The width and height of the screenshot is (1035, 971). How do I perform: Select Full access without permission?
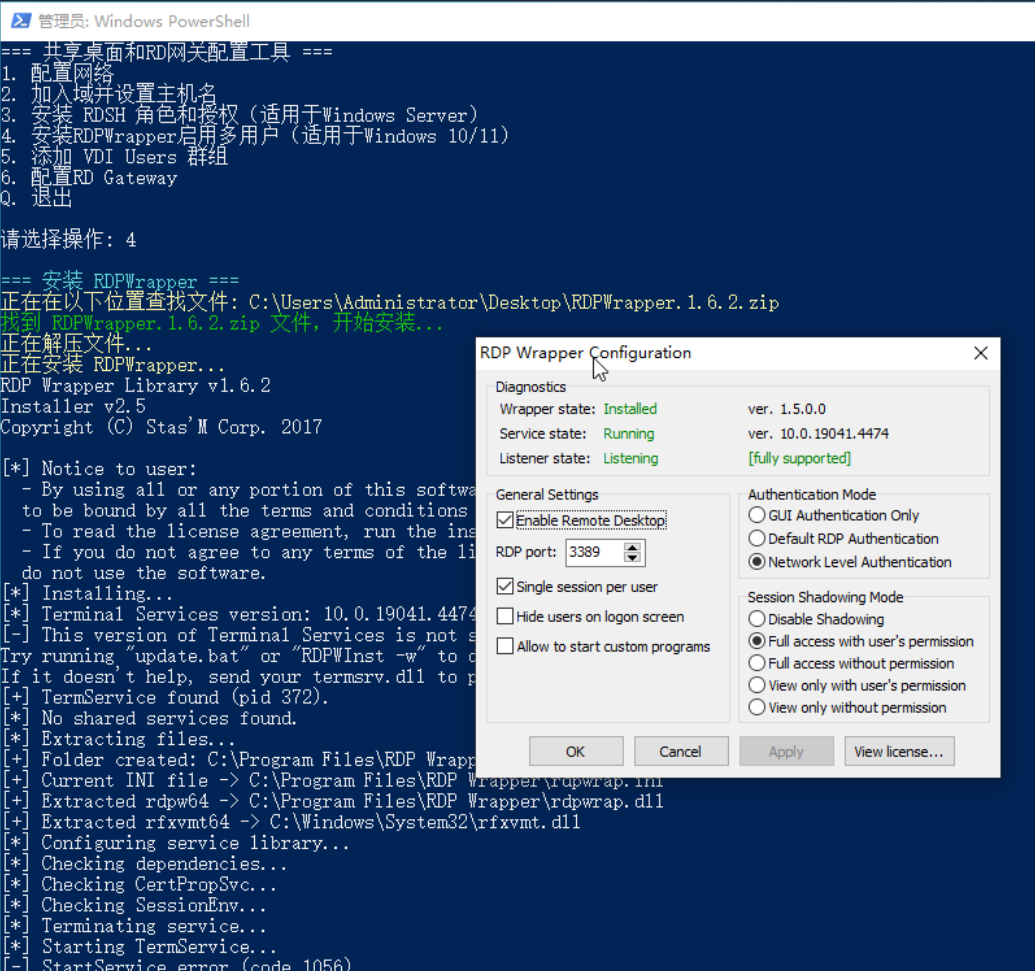click(x=757, y=664)
